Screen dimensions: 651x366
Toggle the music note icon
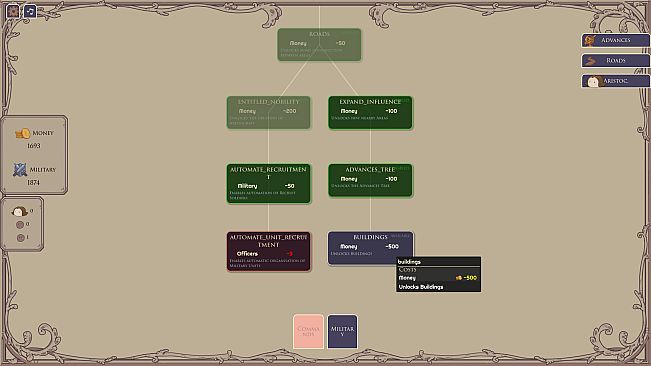30,11
